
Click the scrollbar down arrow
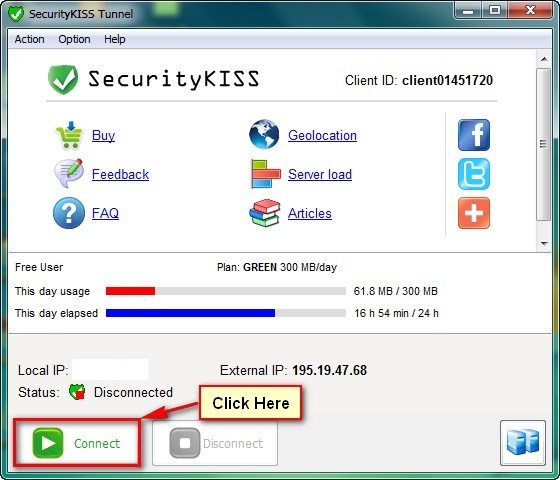point(544,244)
